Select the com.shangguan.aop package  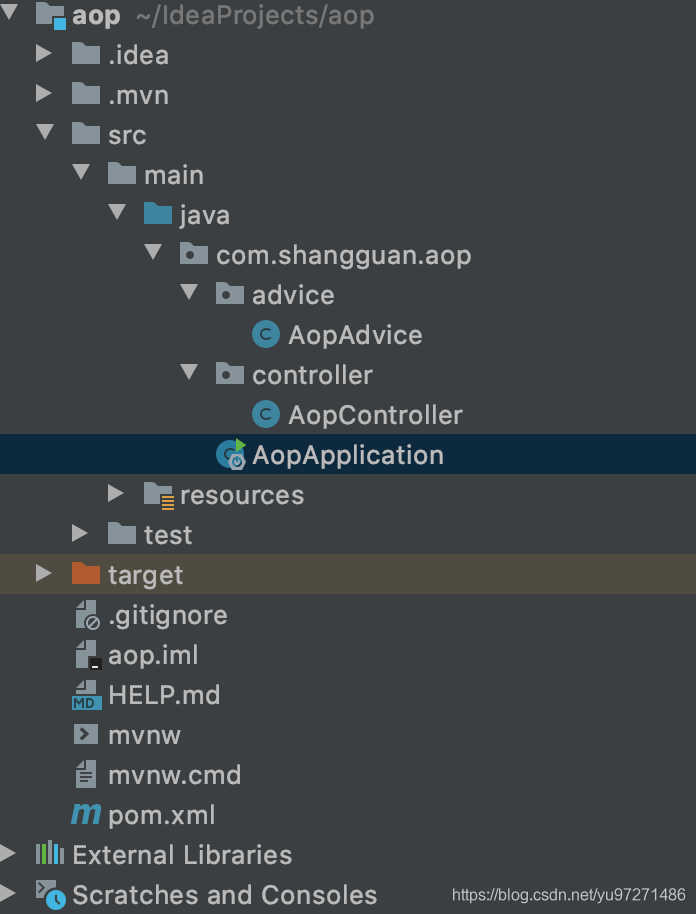click(343, 255)
